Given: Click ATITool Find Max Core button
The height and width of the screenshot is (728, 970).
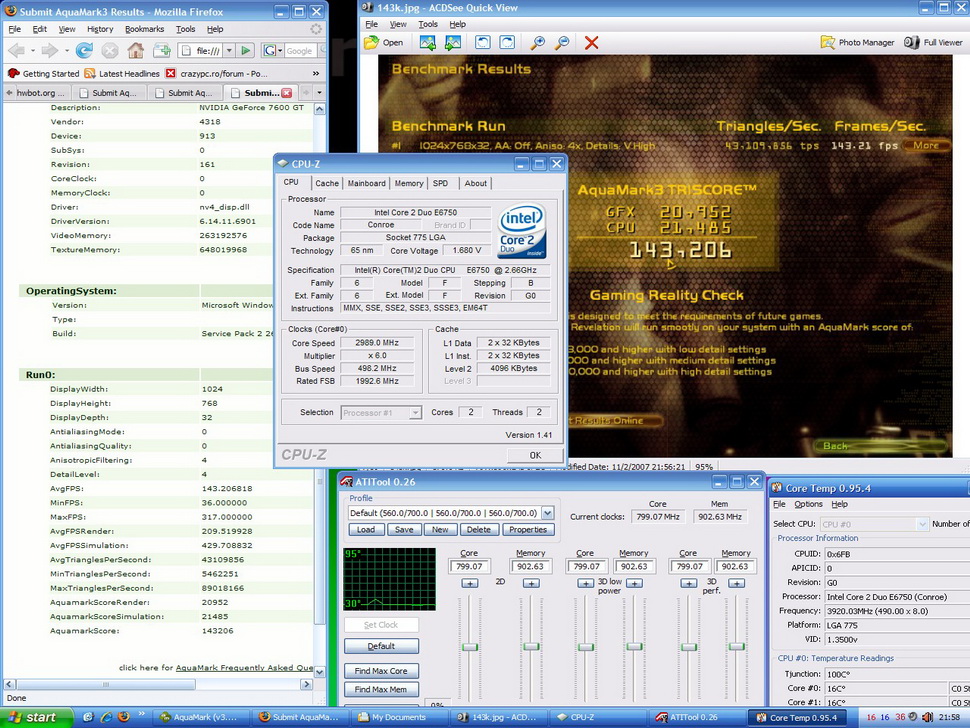Looking at the screenshot, I should coord(381,671).
